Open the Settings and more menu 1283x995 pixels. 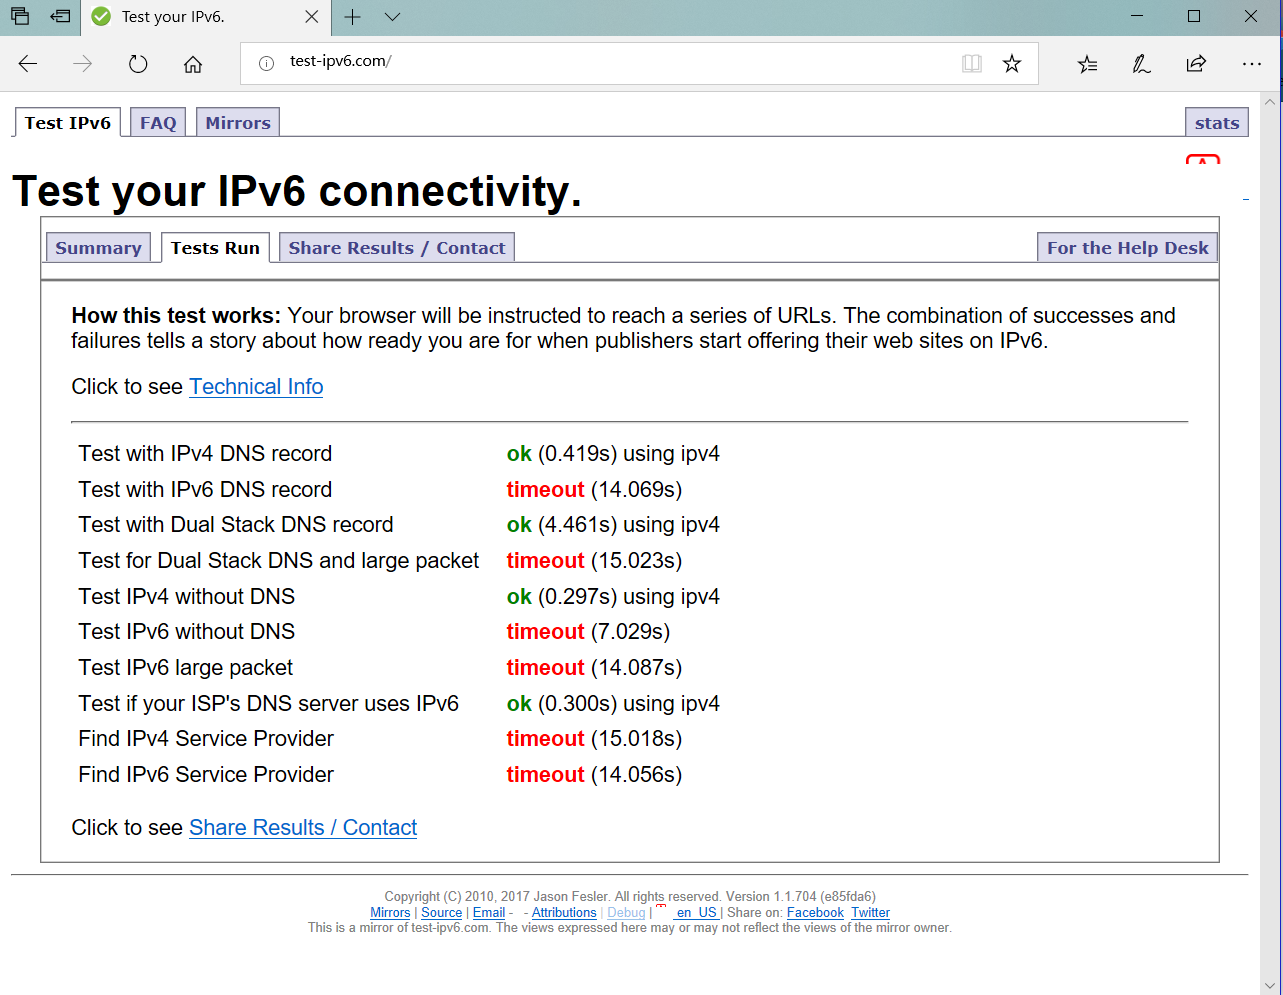[x=1252, y=63]
